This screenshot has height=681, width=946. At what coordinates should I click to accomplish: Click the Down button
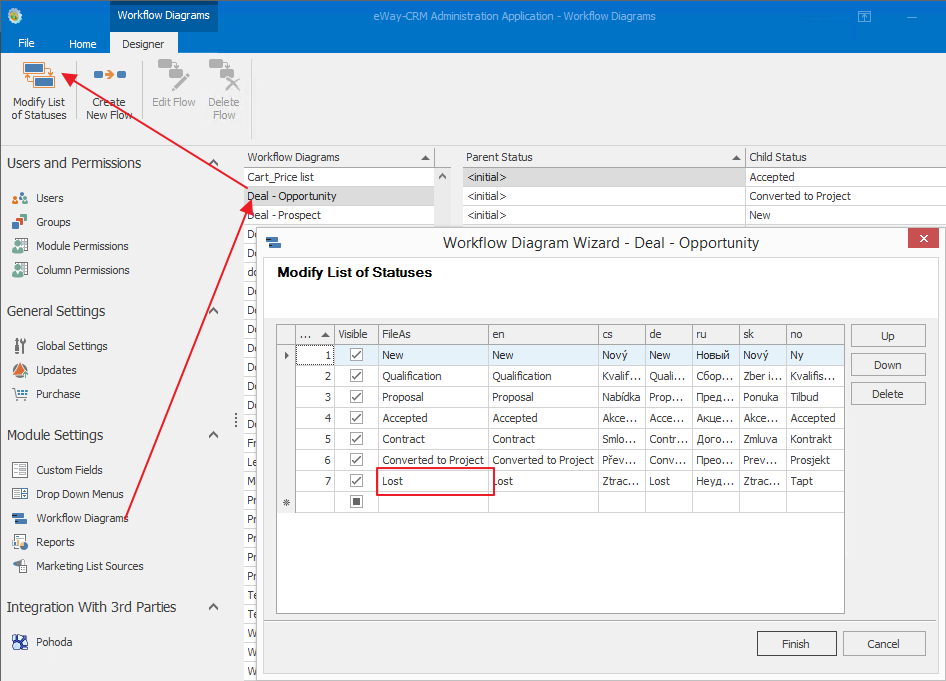[888, 365]
